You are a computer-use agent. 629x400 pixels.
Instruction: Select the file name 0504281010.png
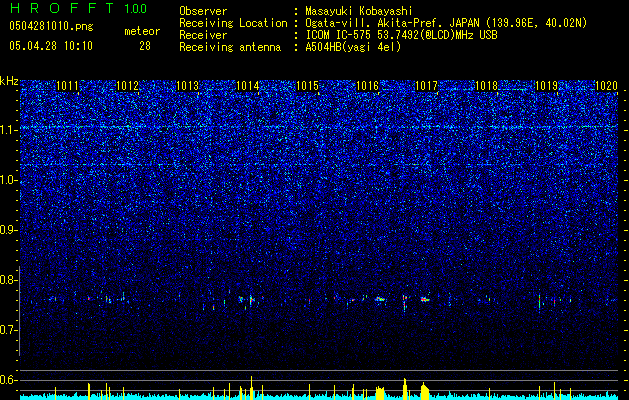click(x=51, y=26)
